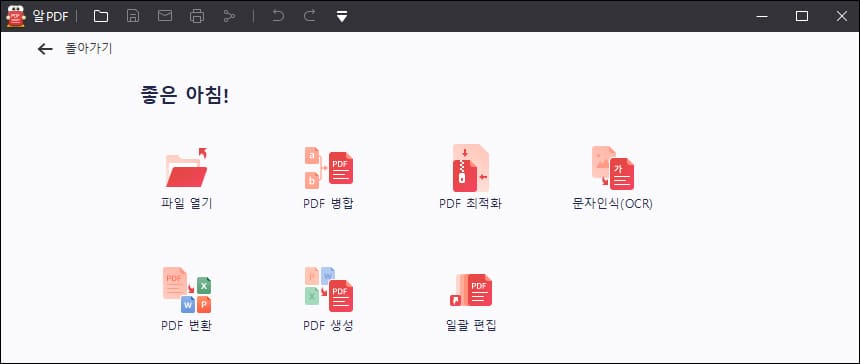Go back with the left arrow icon

pos(44,49)
